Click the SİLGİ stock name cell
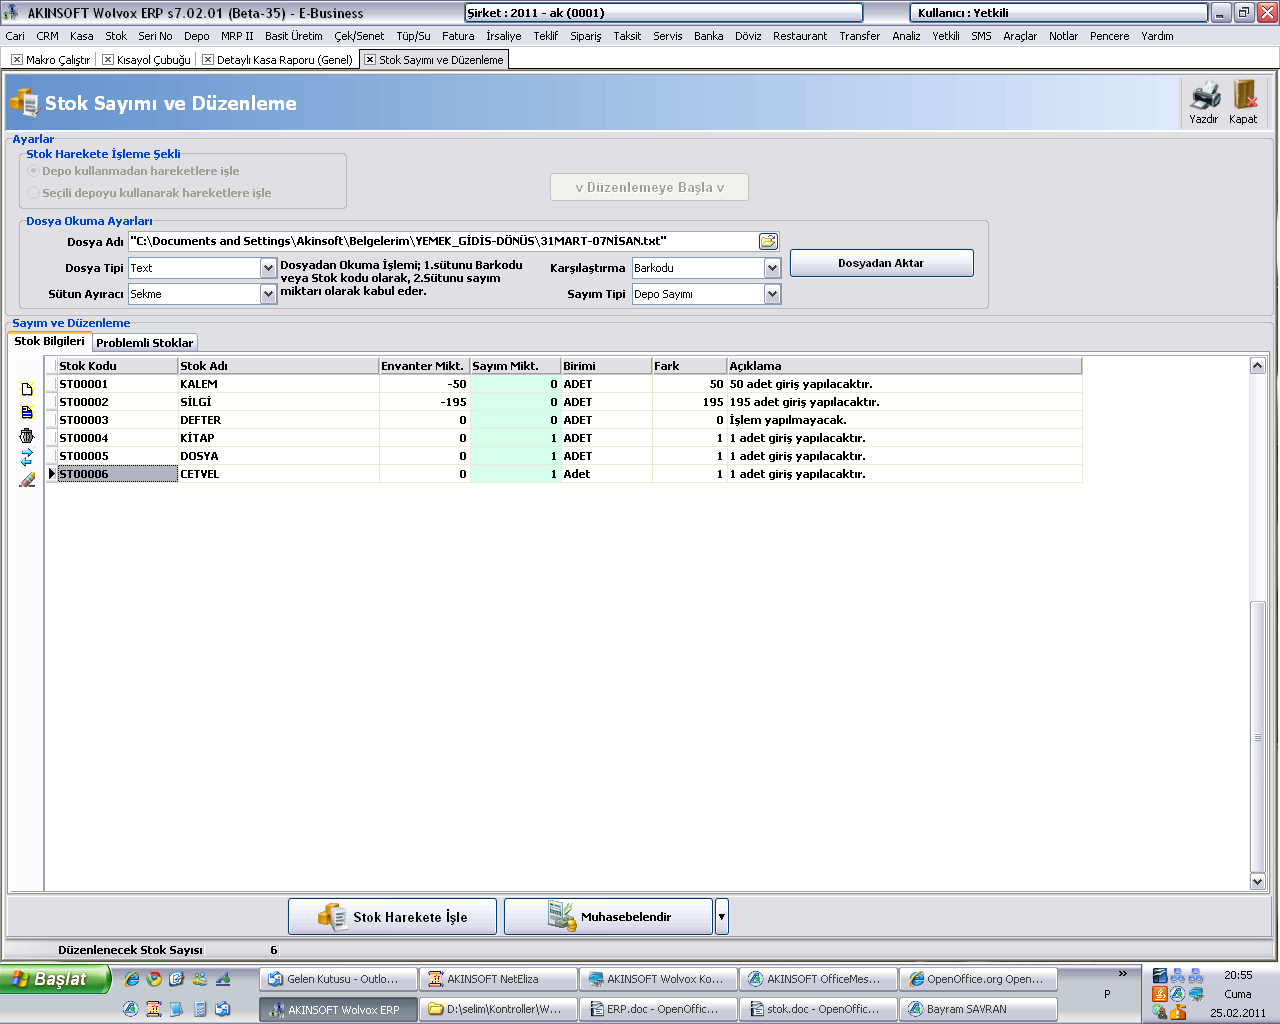 278,402
